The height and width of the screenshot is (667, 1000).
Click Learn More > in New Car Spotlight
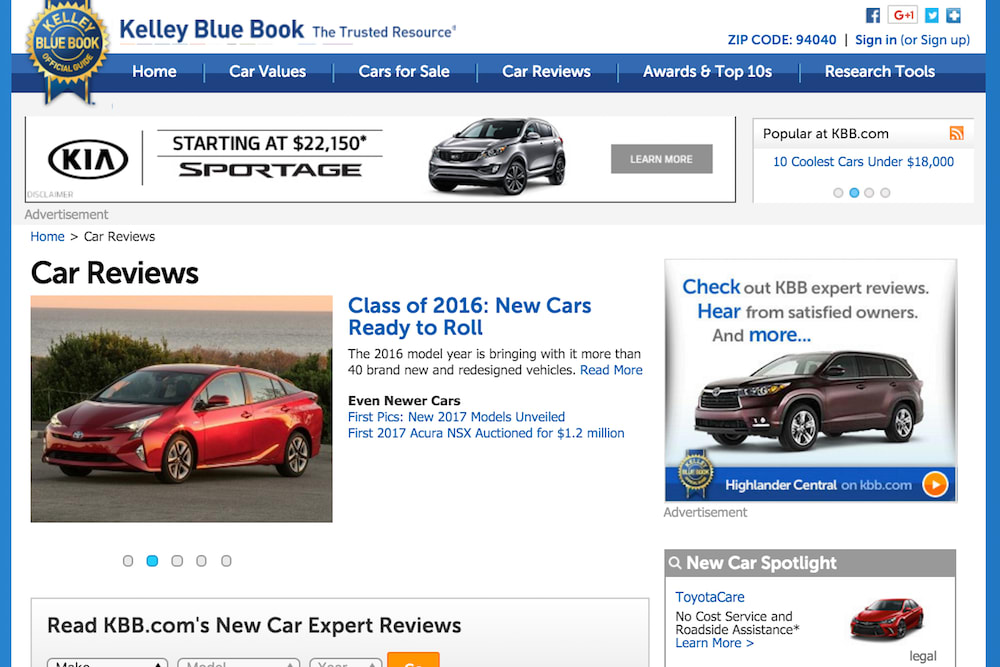(714, 643)
